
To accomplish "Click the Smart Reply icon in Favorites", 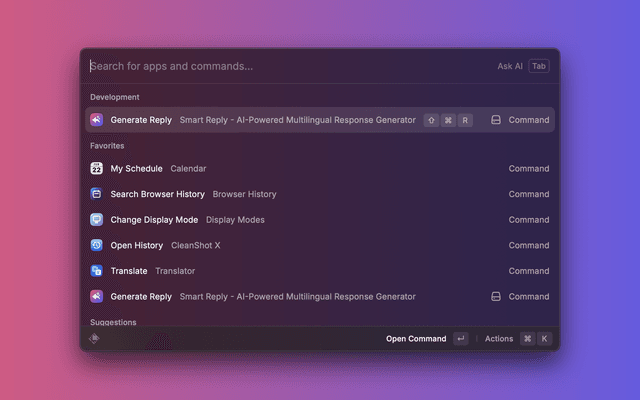I will pos(97,297).
